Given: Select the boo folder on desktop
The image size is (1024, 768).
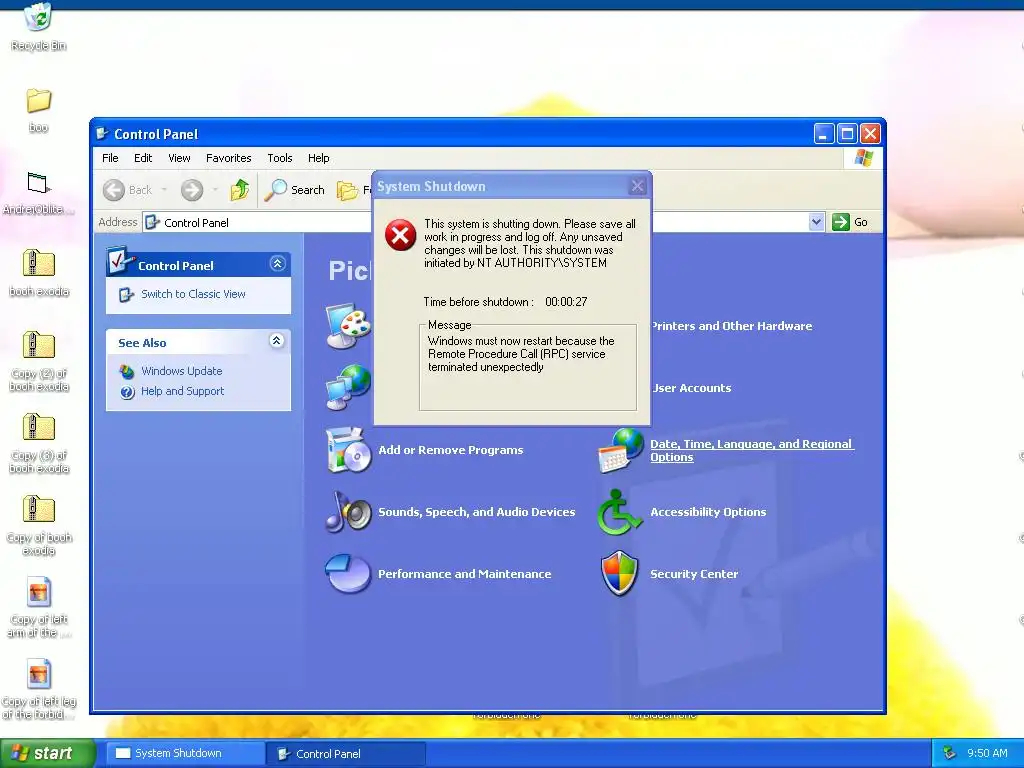Looking at the screenshot, I should [x=39, y=101].
